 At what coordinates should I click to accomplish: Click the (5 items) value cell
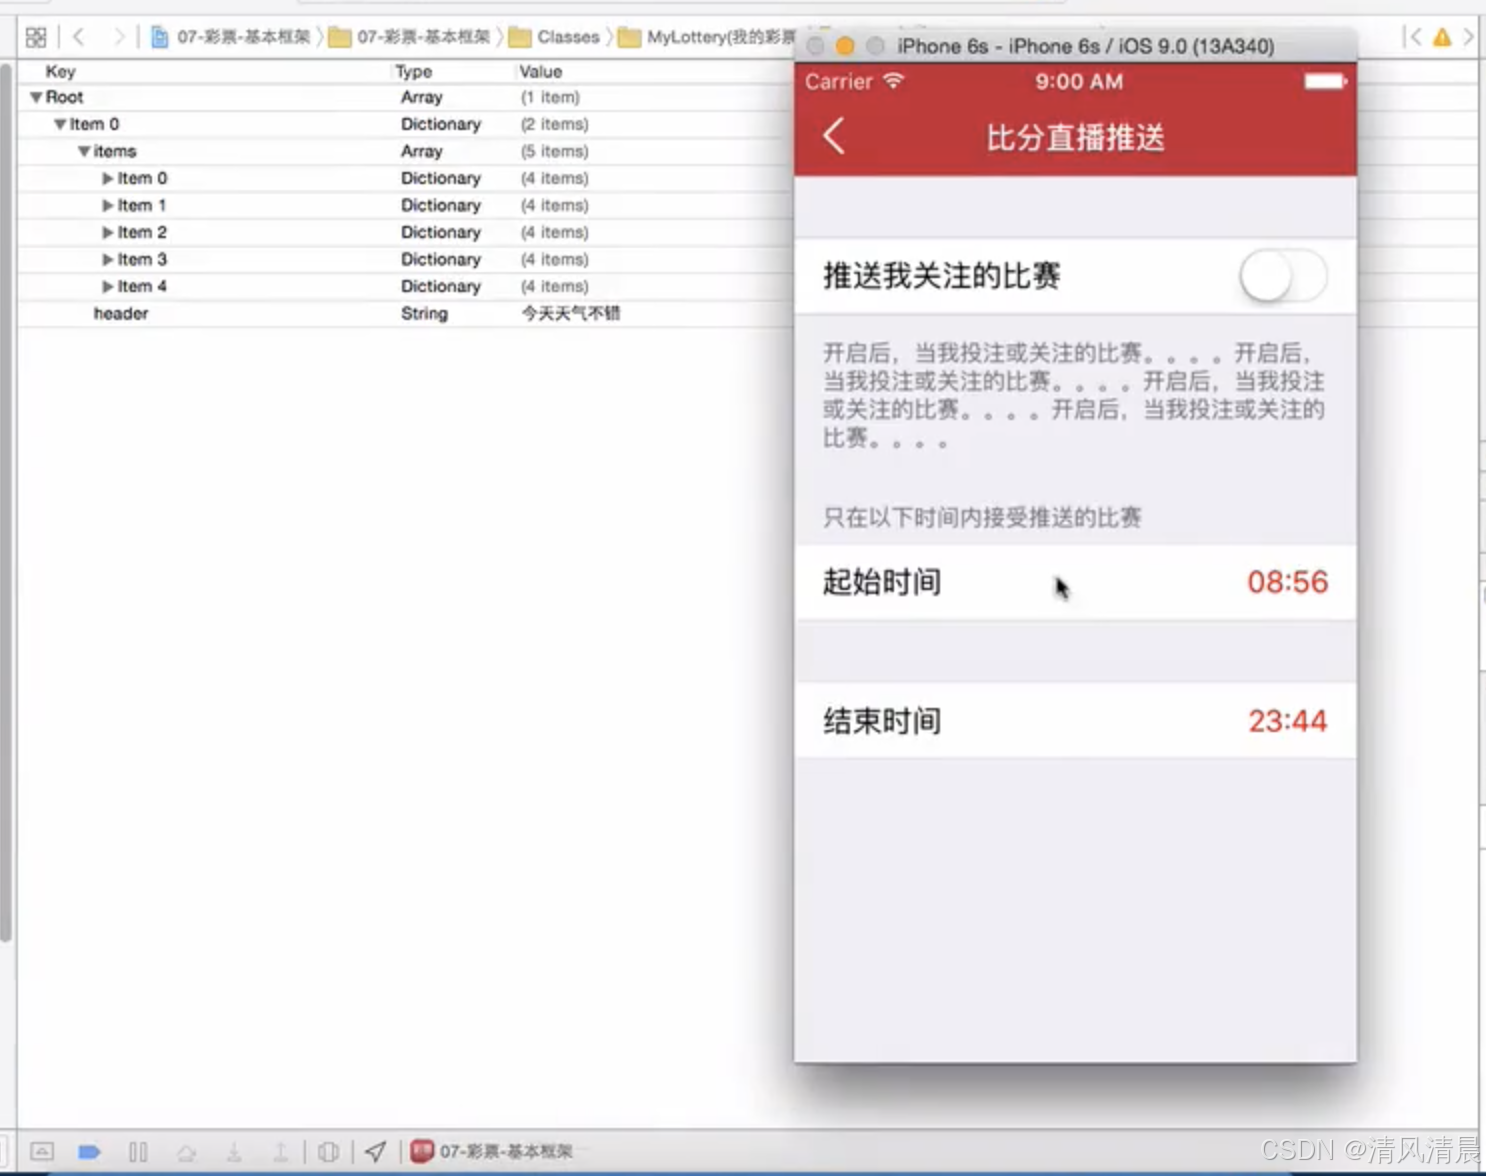point(554,151)
